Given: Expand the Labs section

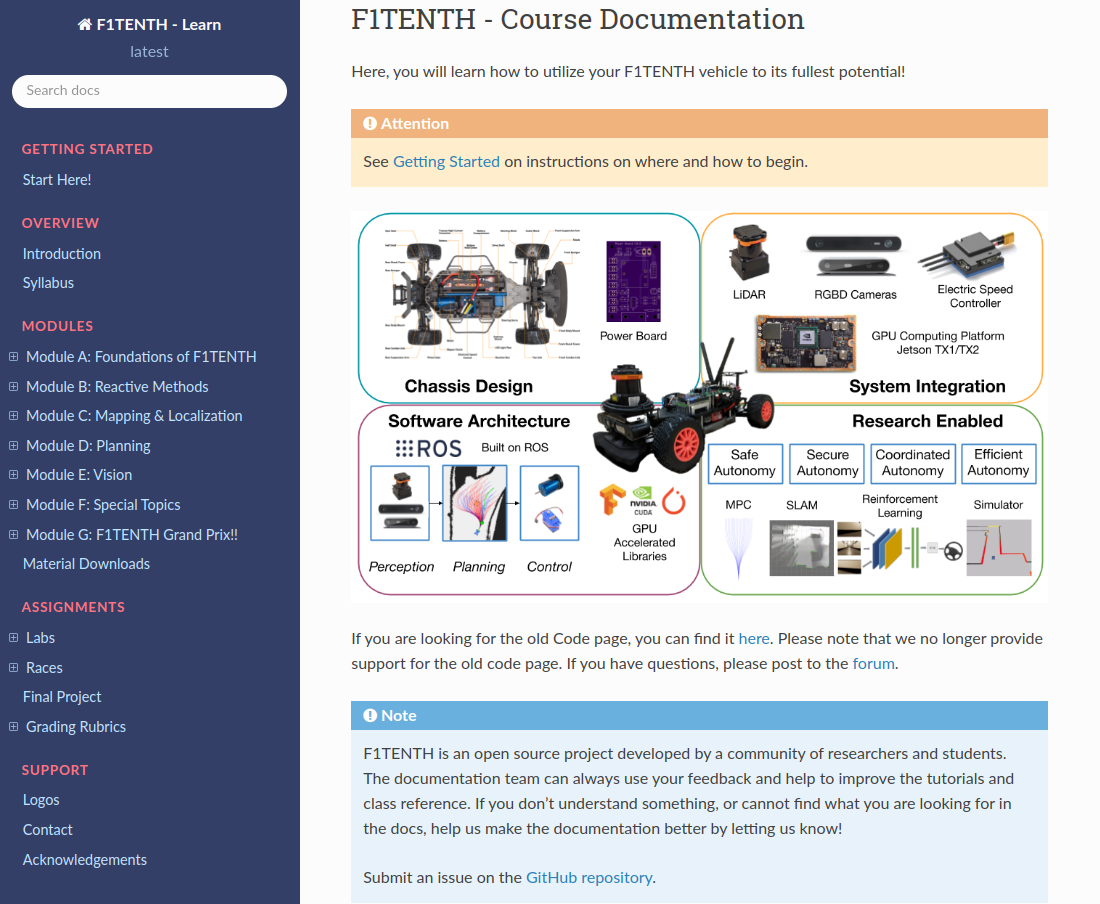Looking at the screenshot, I should (13, 637).
